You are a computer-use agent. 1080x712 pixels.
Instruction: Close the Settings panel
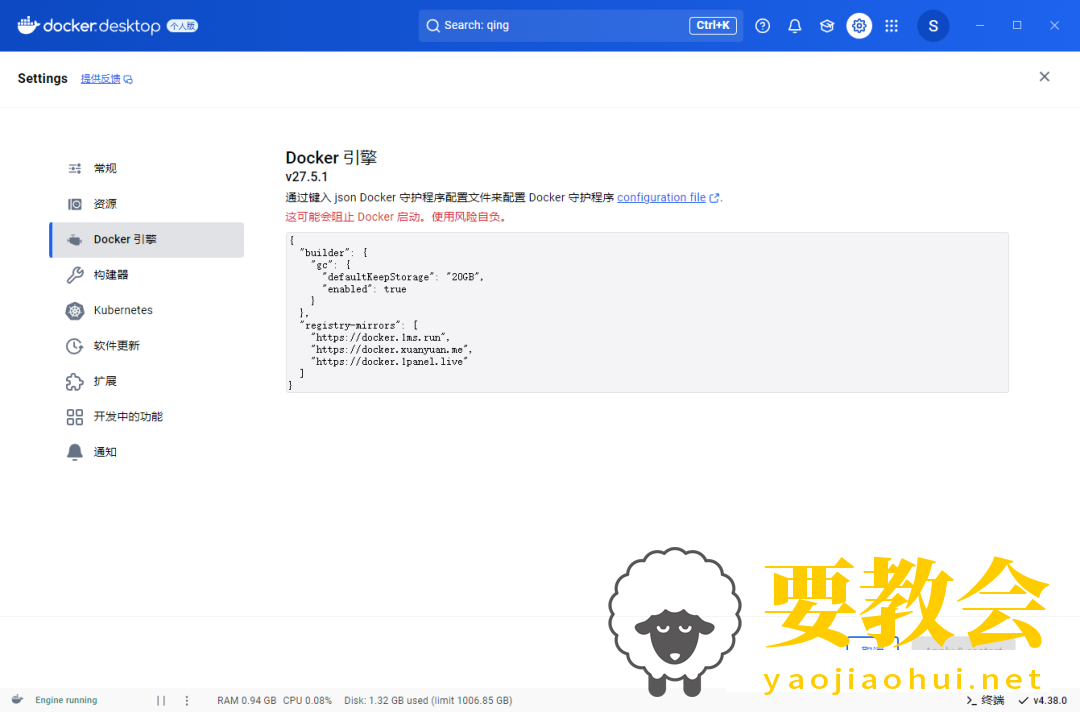point(1044,76)
